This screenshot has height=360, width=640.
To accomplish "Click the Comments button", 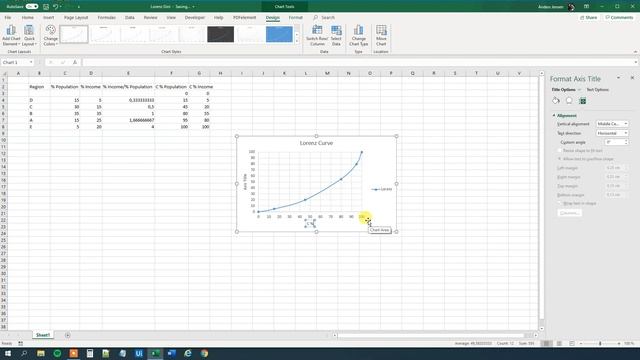I will tap(619, 18).
